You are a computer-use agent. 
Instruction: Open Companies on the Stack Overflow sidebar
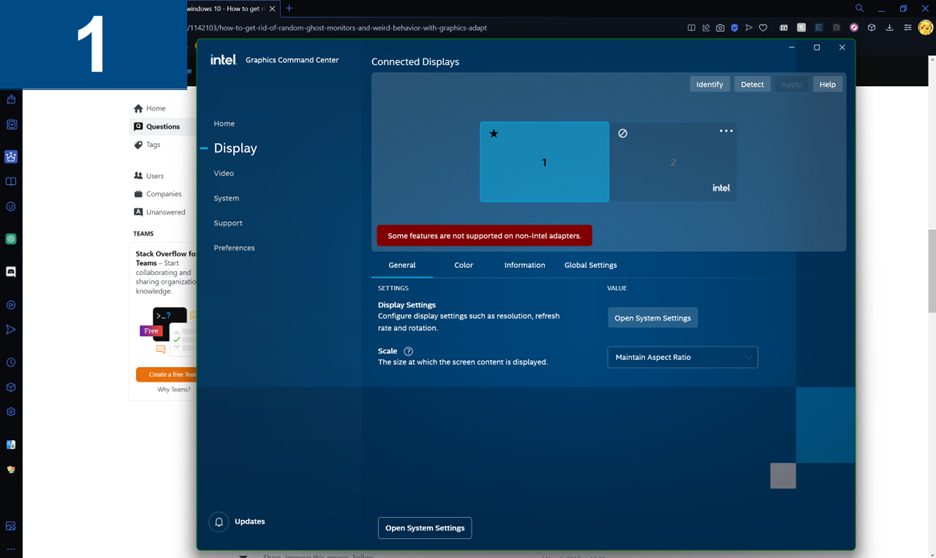(x=164, y=194)
